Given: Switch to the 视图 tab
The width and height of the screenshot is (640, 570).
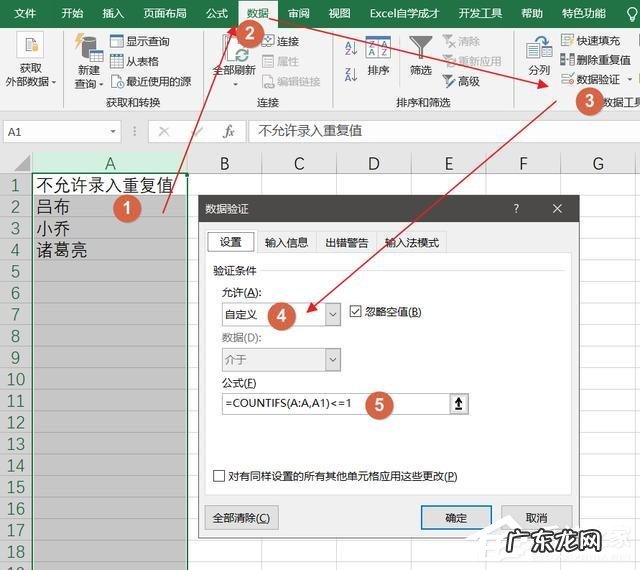Looking at the screenshot, I should click(340, 13).
